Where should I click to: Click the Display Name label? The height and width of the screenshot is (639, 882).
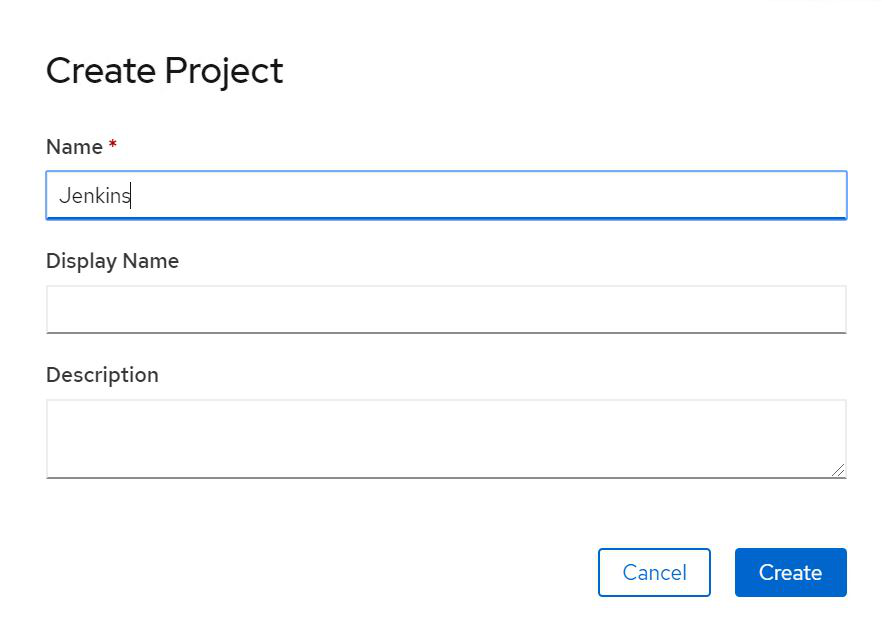coord(112,261)
